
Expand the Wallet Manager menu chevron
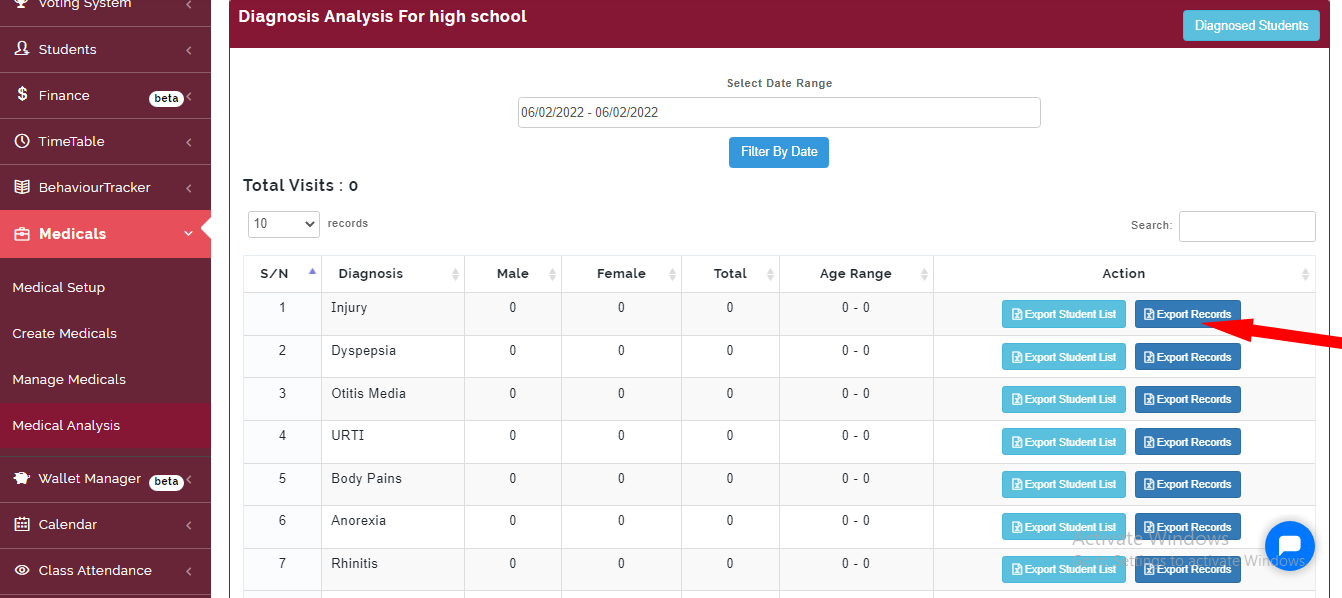point(189,480)
